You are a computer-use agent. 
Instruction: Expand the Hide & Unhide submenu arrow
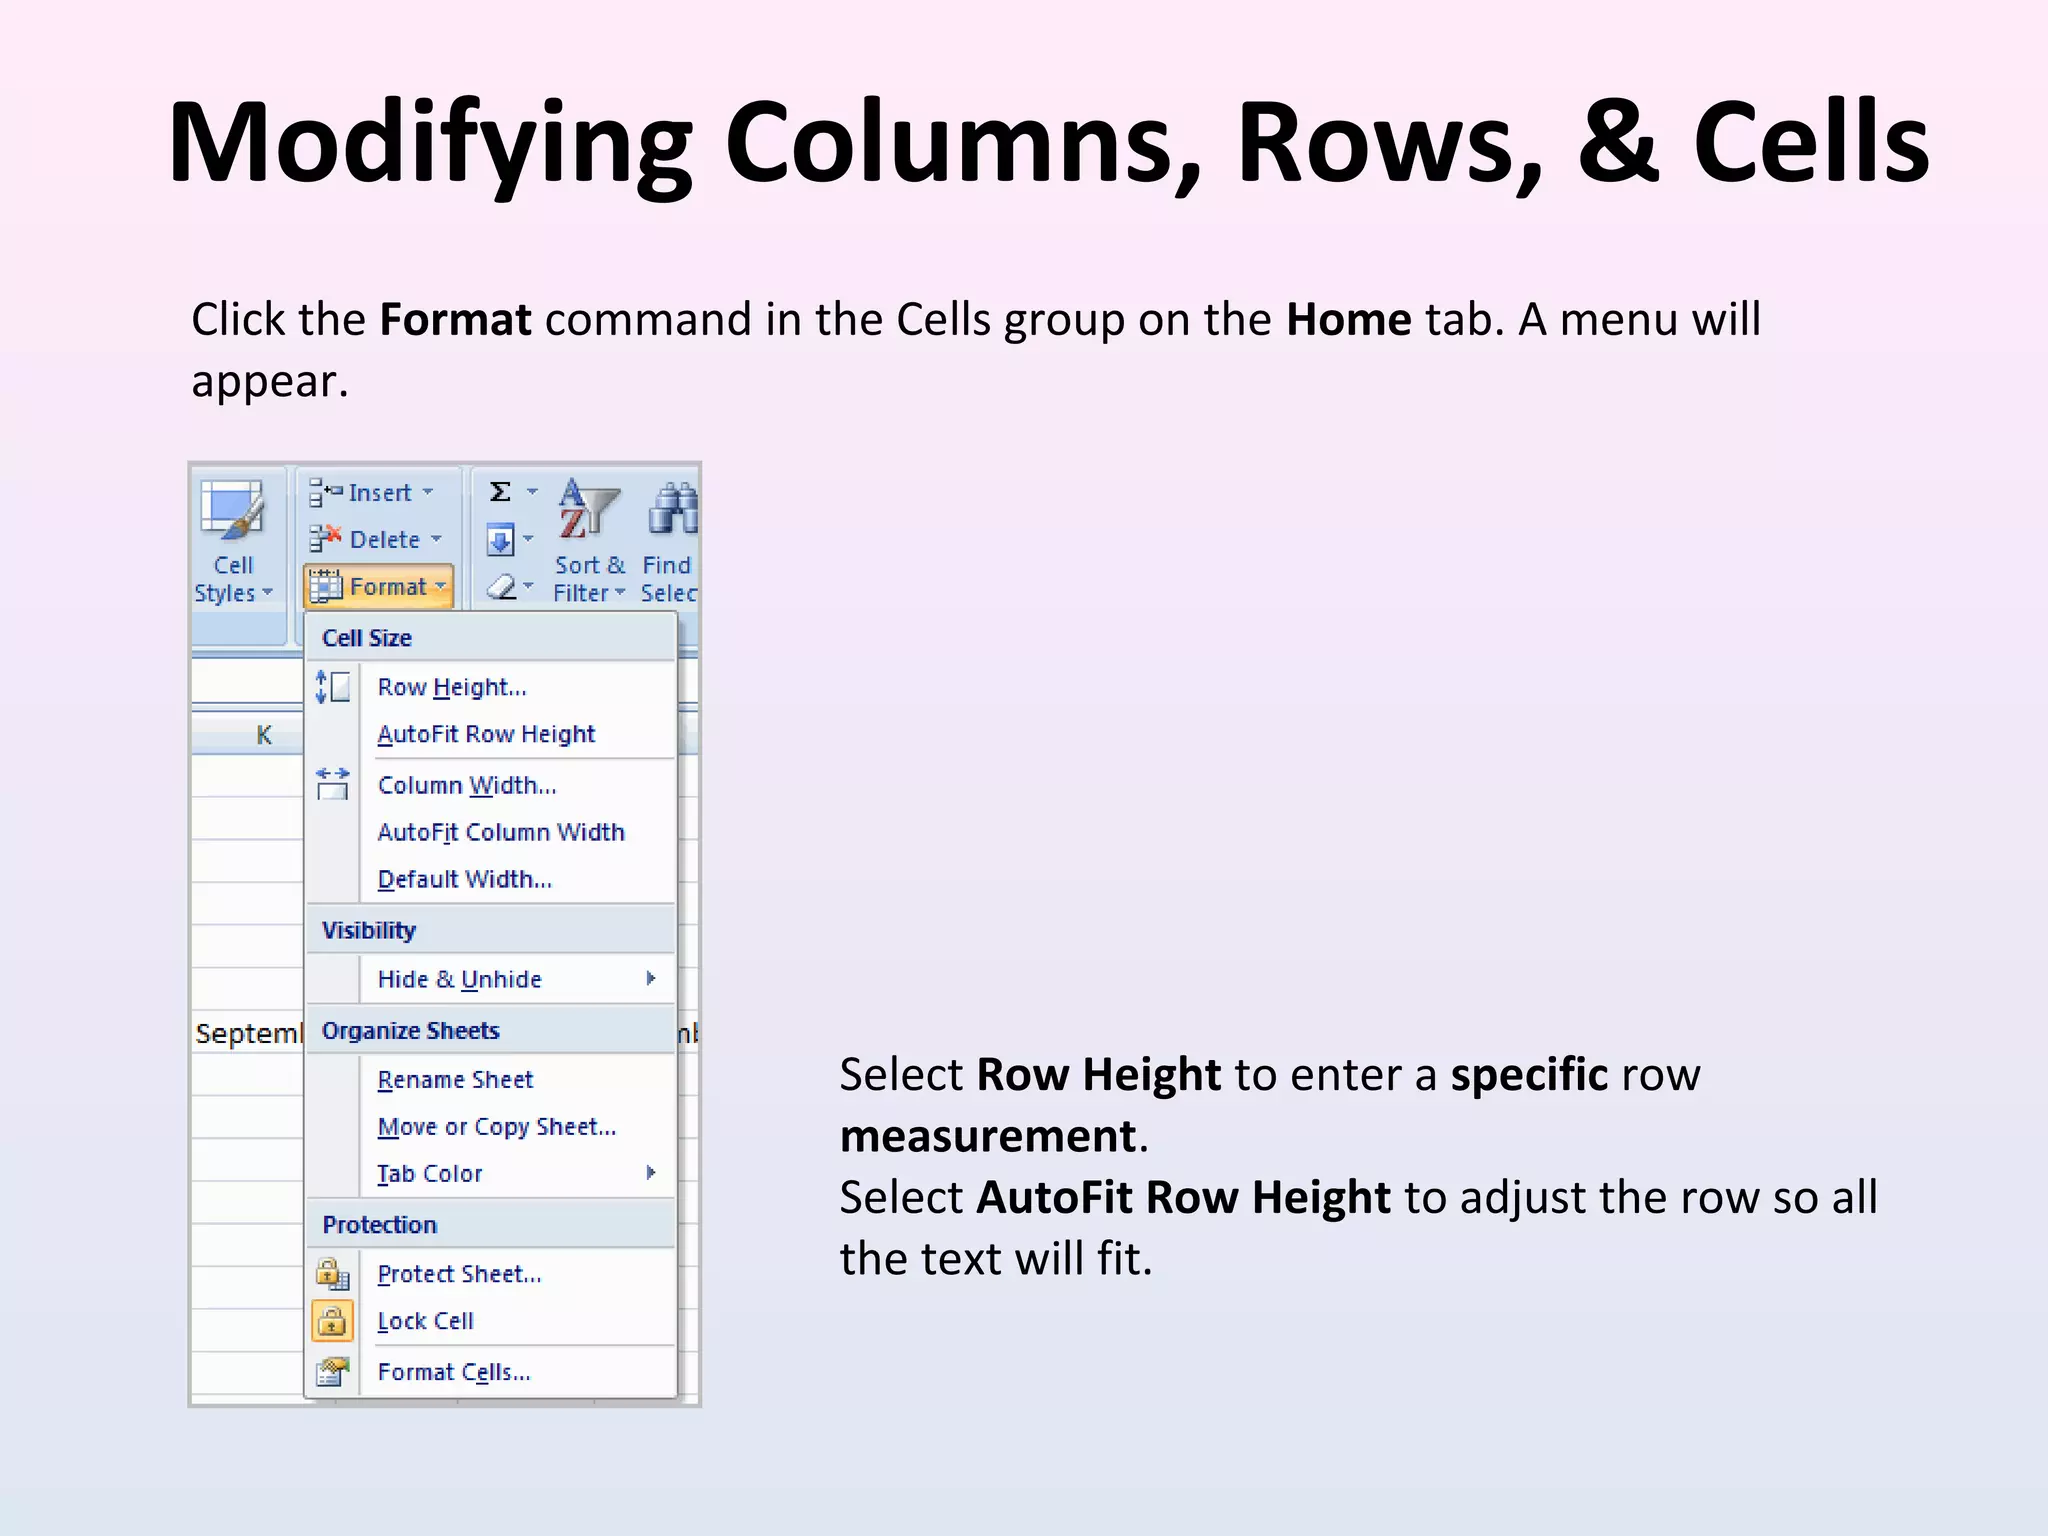point(651,978)
